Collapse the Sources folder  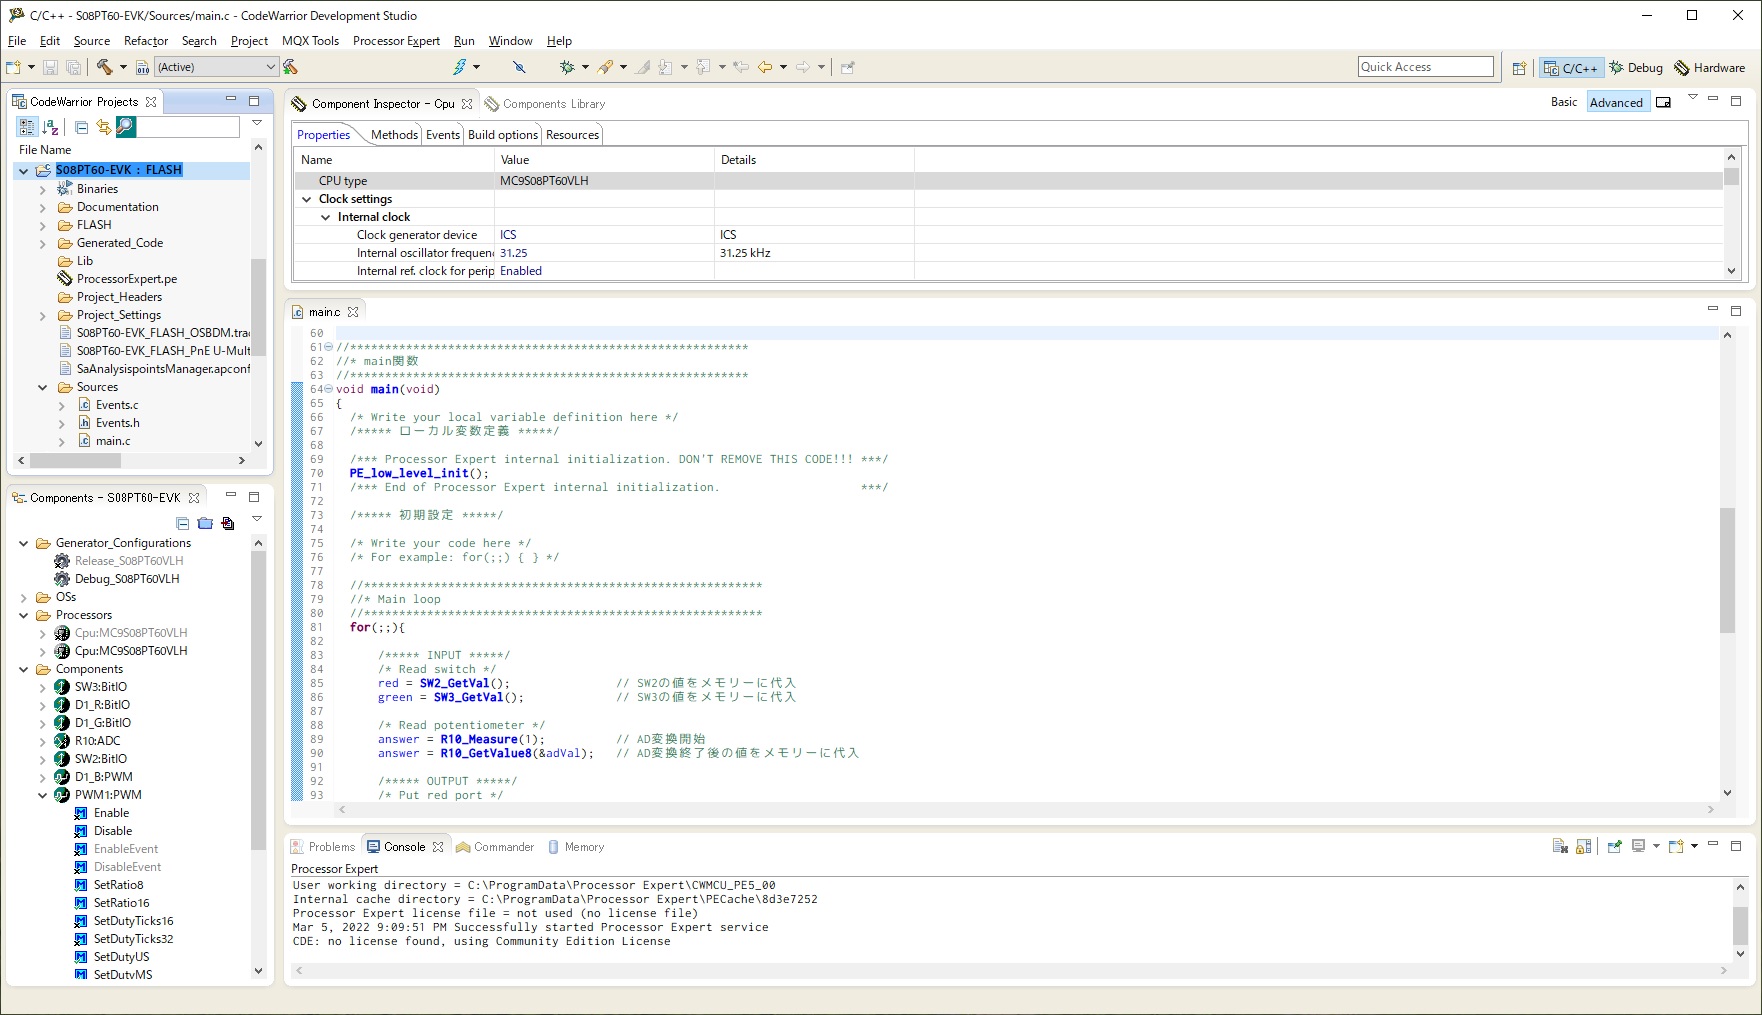click(42, 387)
